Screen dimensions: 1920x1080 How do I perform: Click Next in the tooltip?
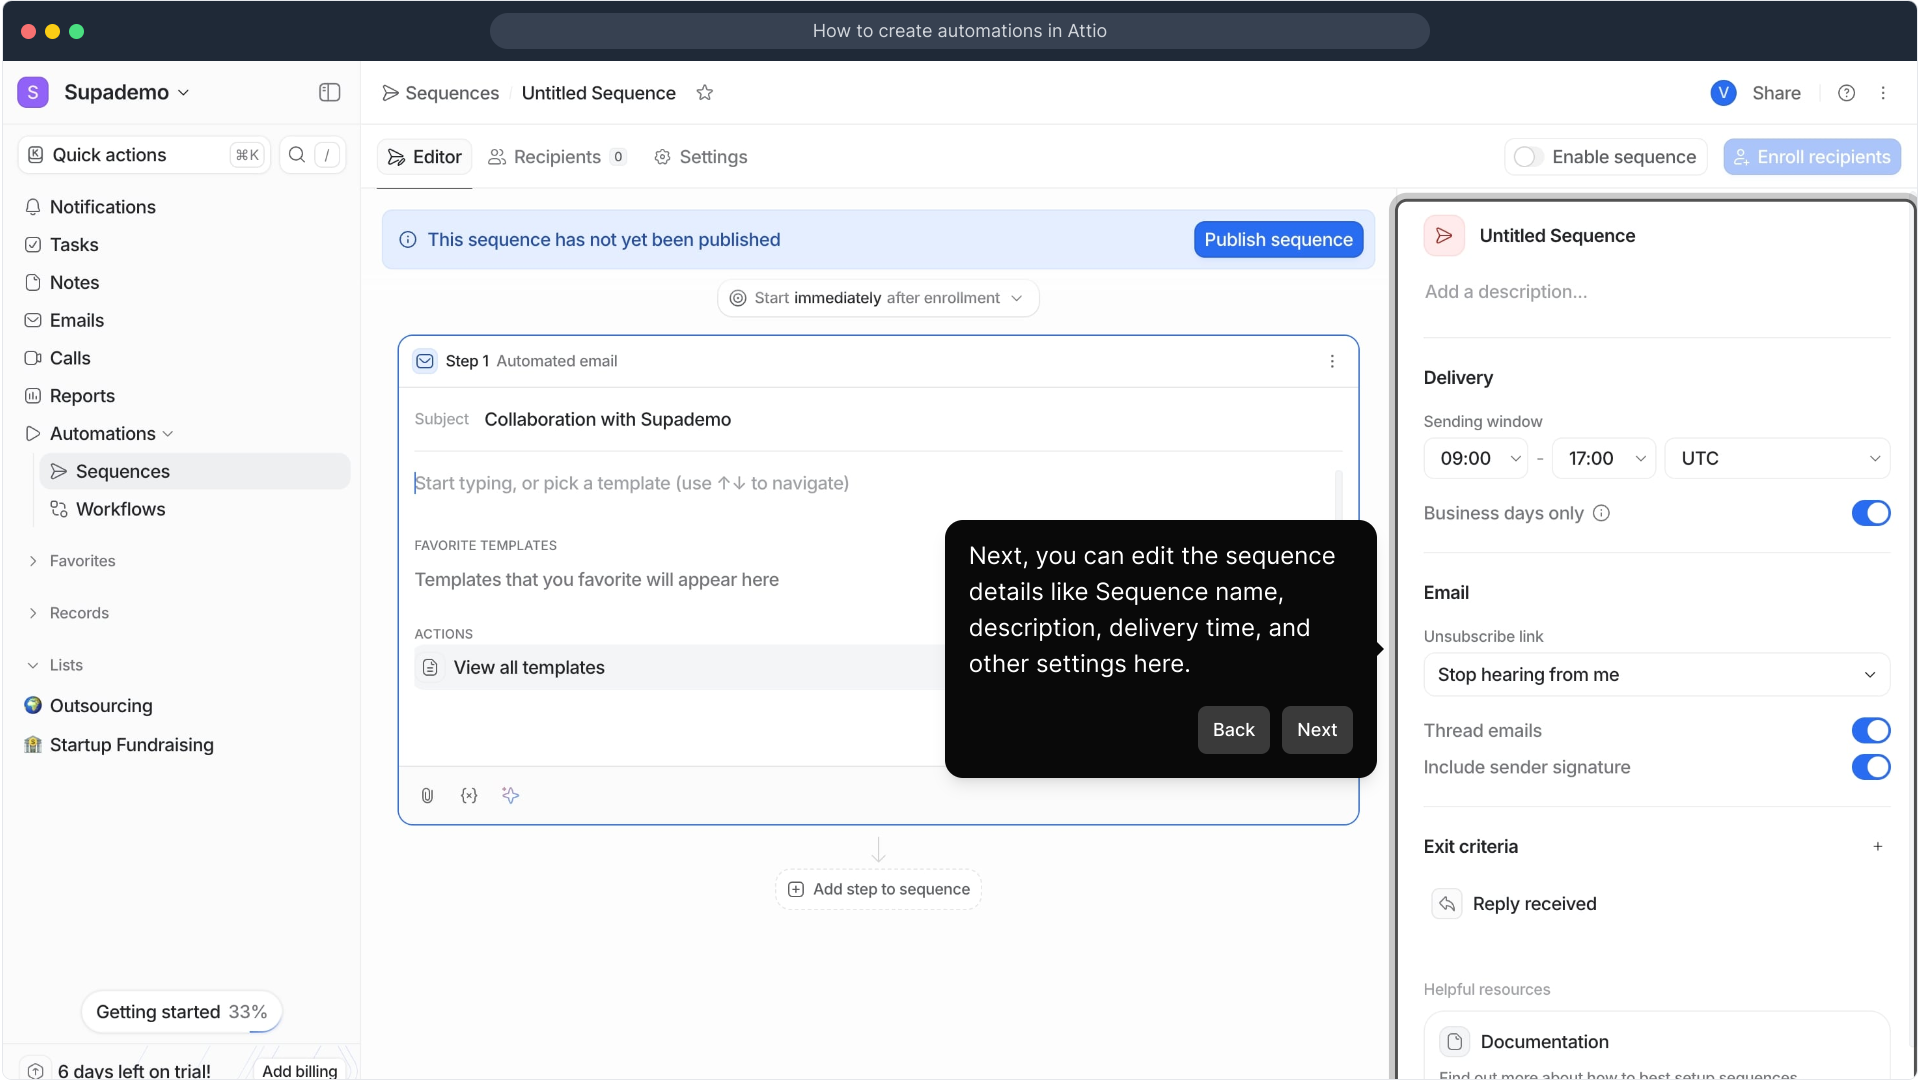pos(1316,730)
